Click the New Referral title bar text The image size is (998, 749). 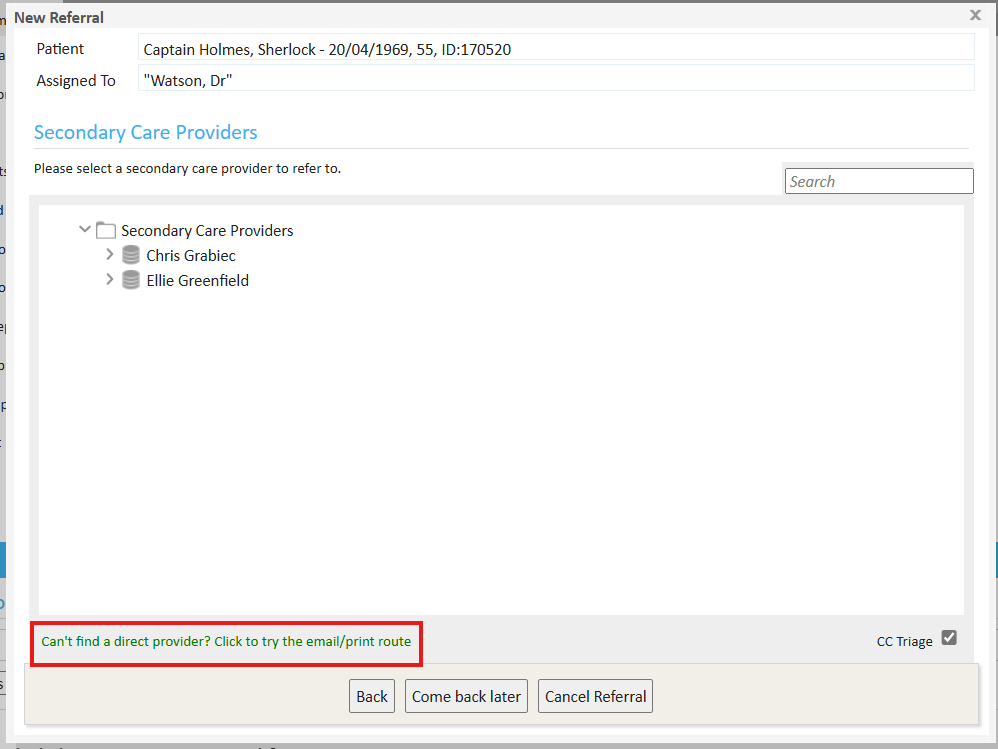tap(59, 17)
